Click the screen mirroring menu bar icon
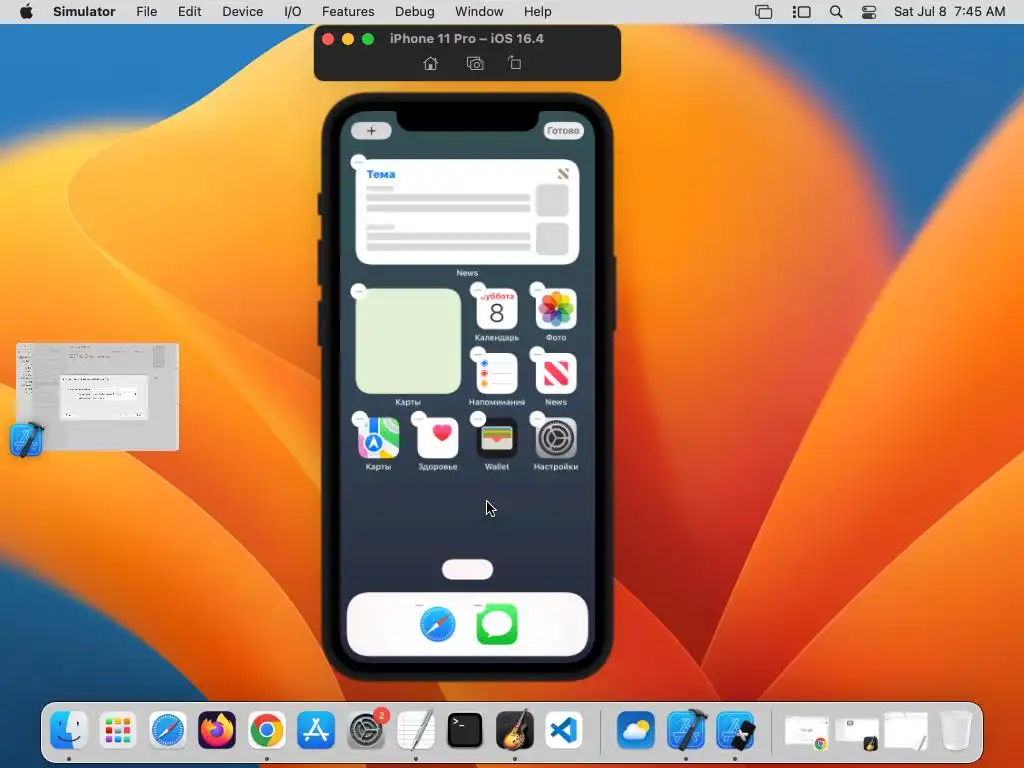Viewport: 1024px width, 768px height. (x=763, y=12)
